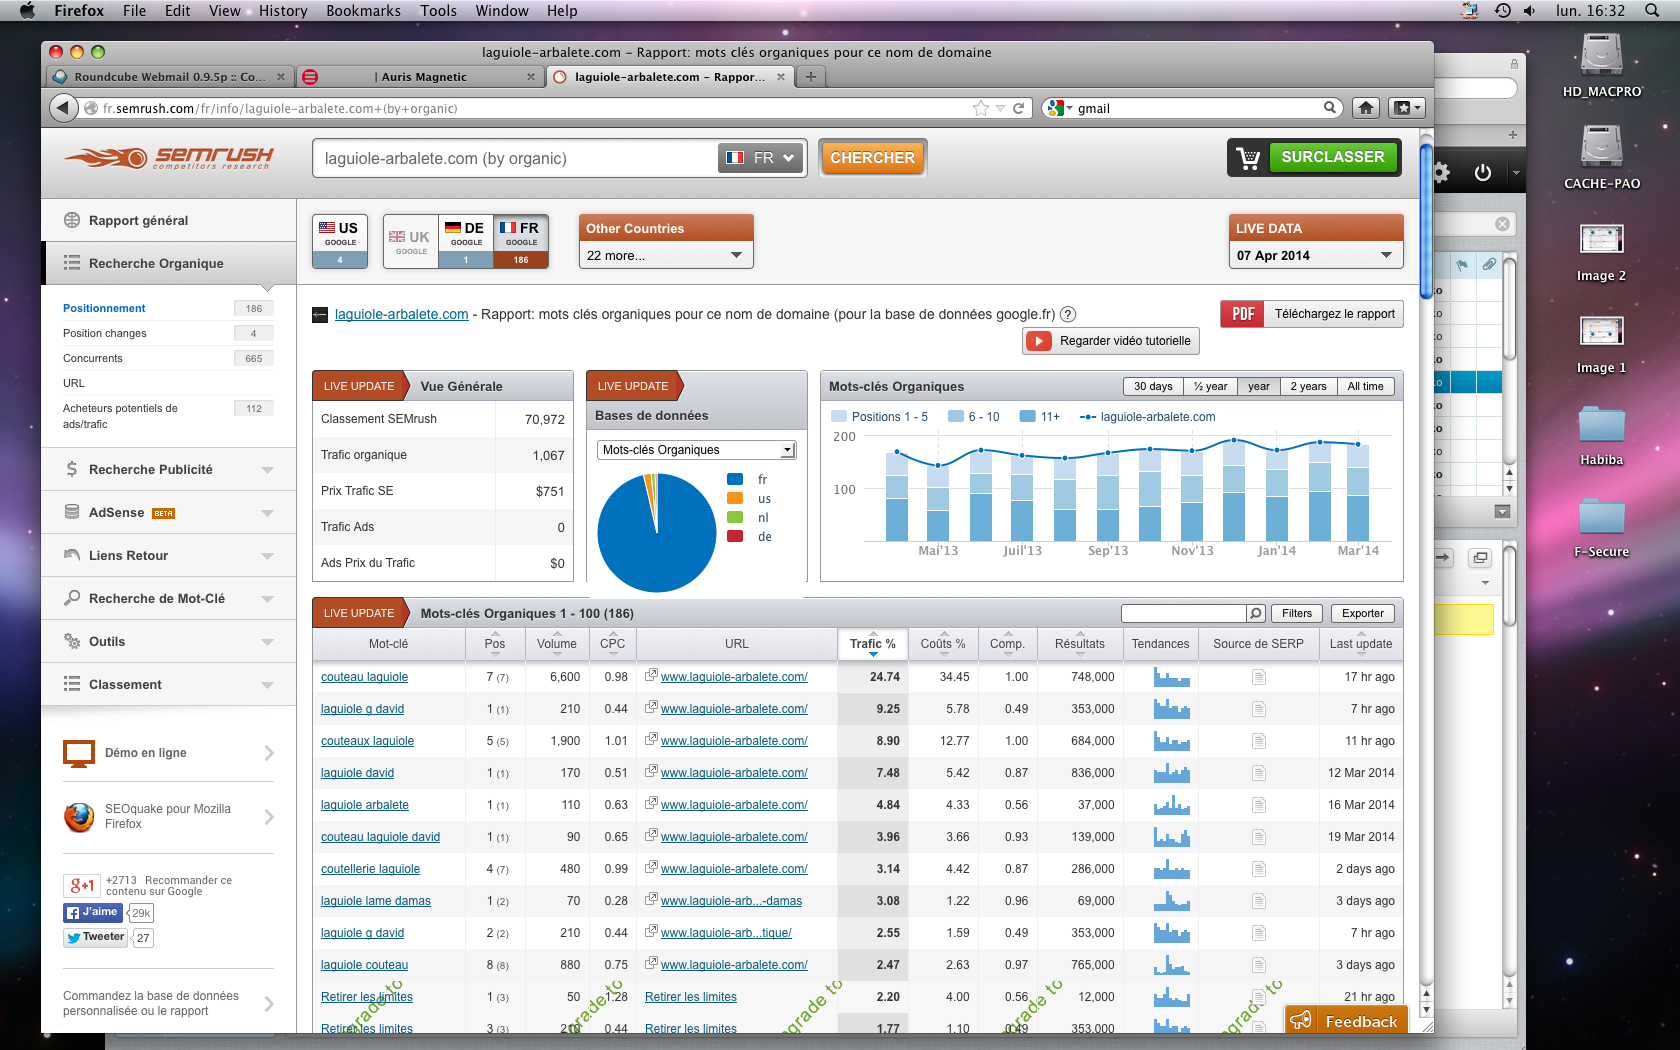Click the green SURCLASSER button
1680x1050 pixels.
1332,157
